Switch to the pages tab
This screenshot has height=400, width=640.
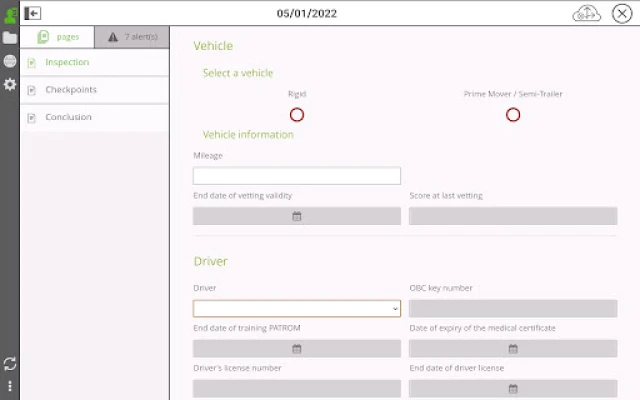pos(58,37)
